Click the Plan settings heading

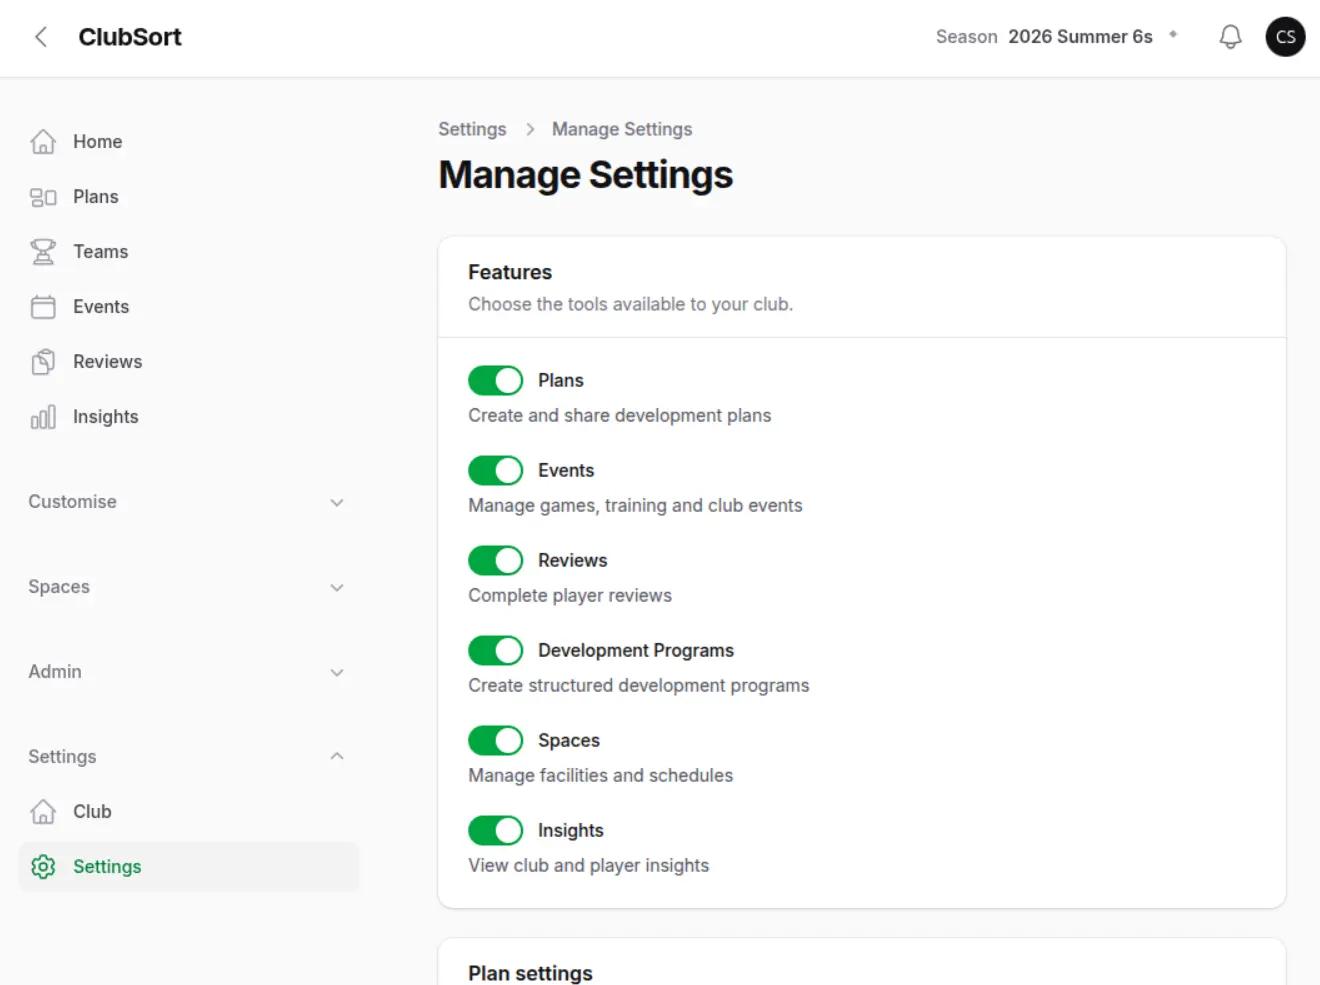tap(530, 973)
